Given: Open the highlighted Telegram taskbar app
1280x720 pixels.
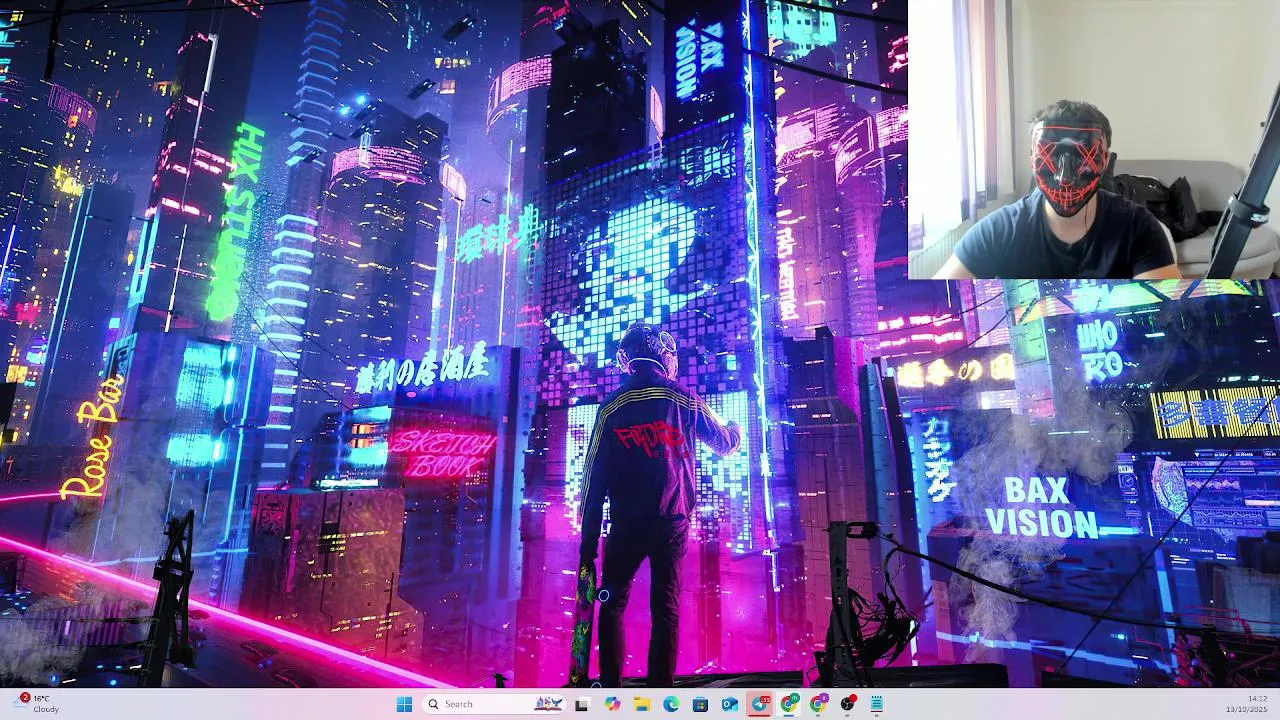Looking at the screenshot, I should point(760,704).
